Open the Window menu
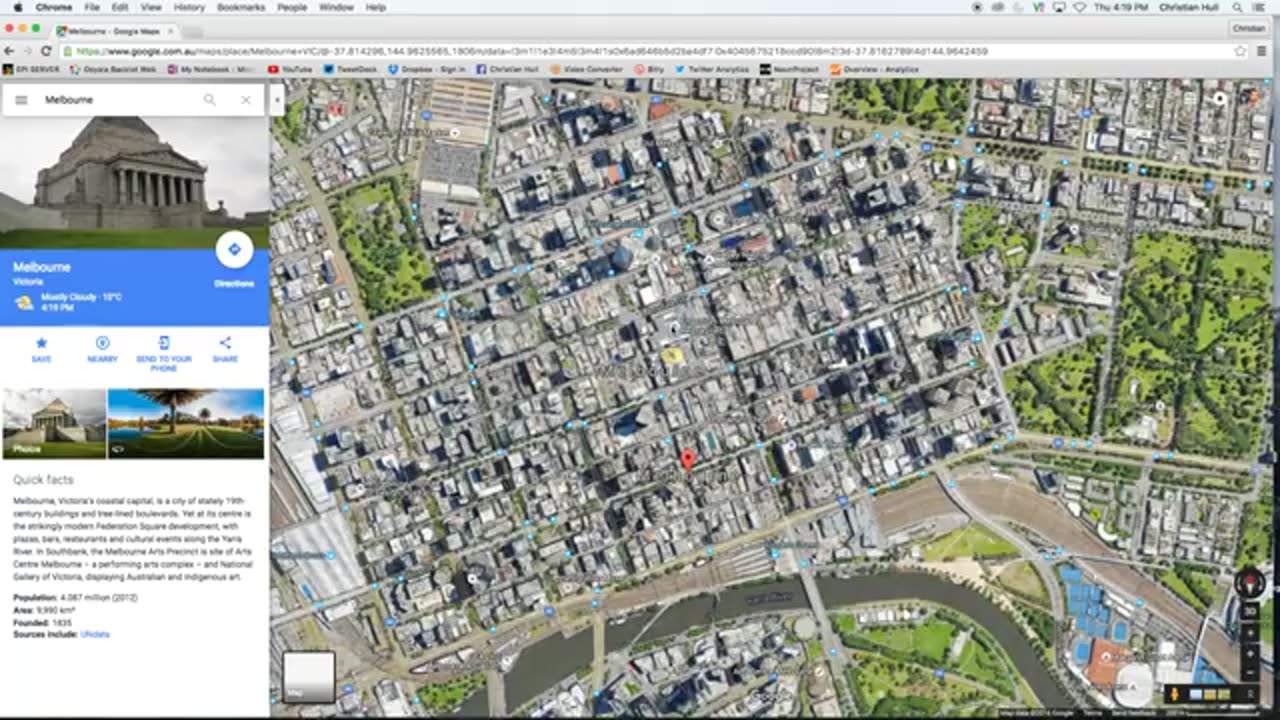Viewport: 1280px width, 720px height. coord(336,7)
